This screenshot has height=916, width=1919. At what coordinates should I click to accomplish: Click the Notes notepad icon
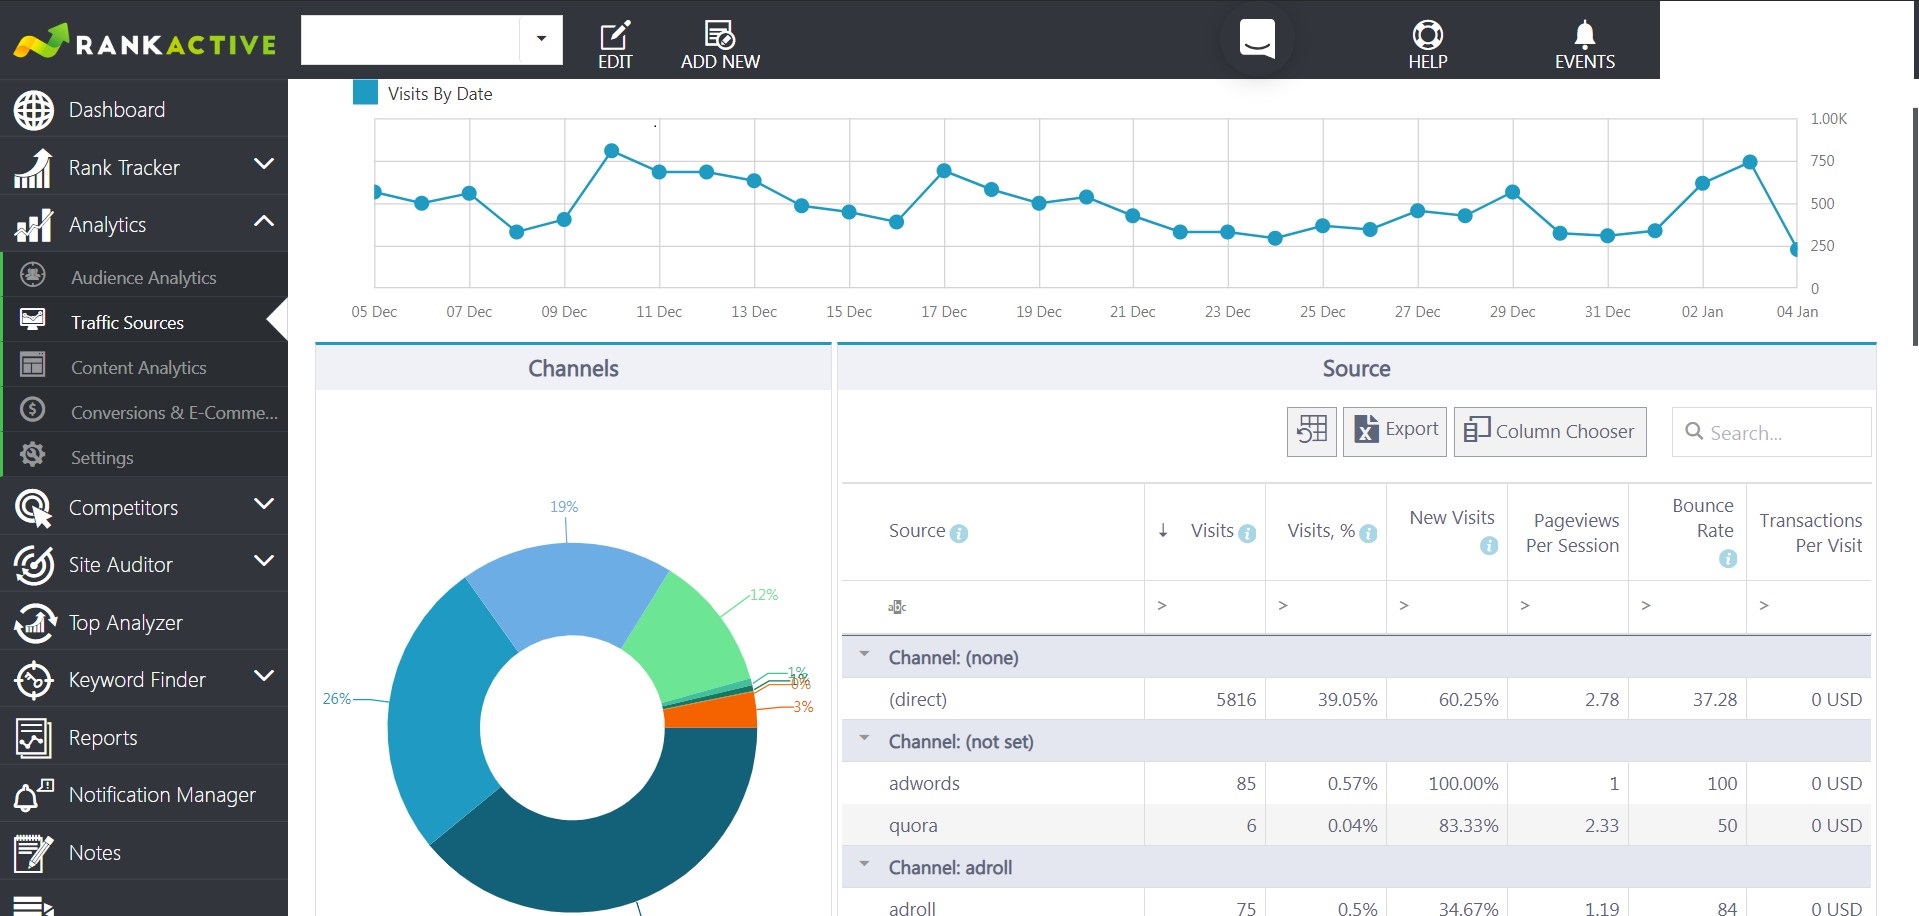[x=33, y=853]
